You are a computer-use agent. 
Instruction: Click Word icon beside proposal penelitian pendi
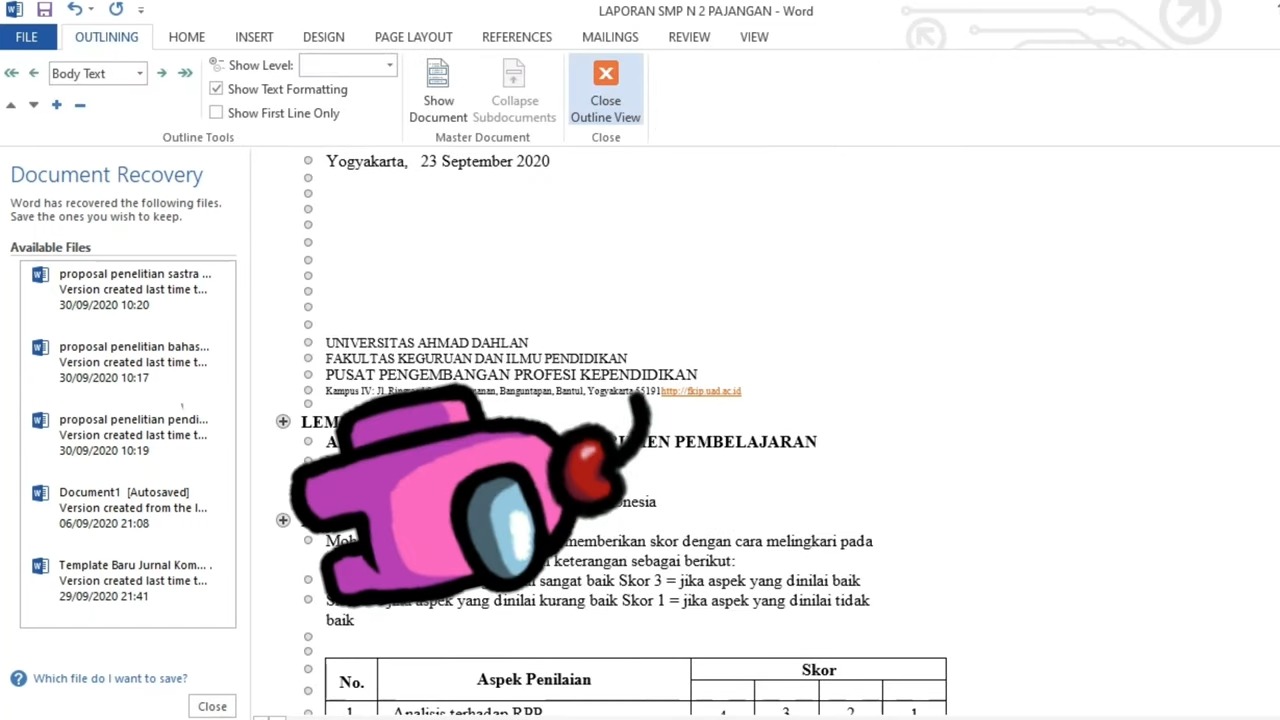(40, 420)
